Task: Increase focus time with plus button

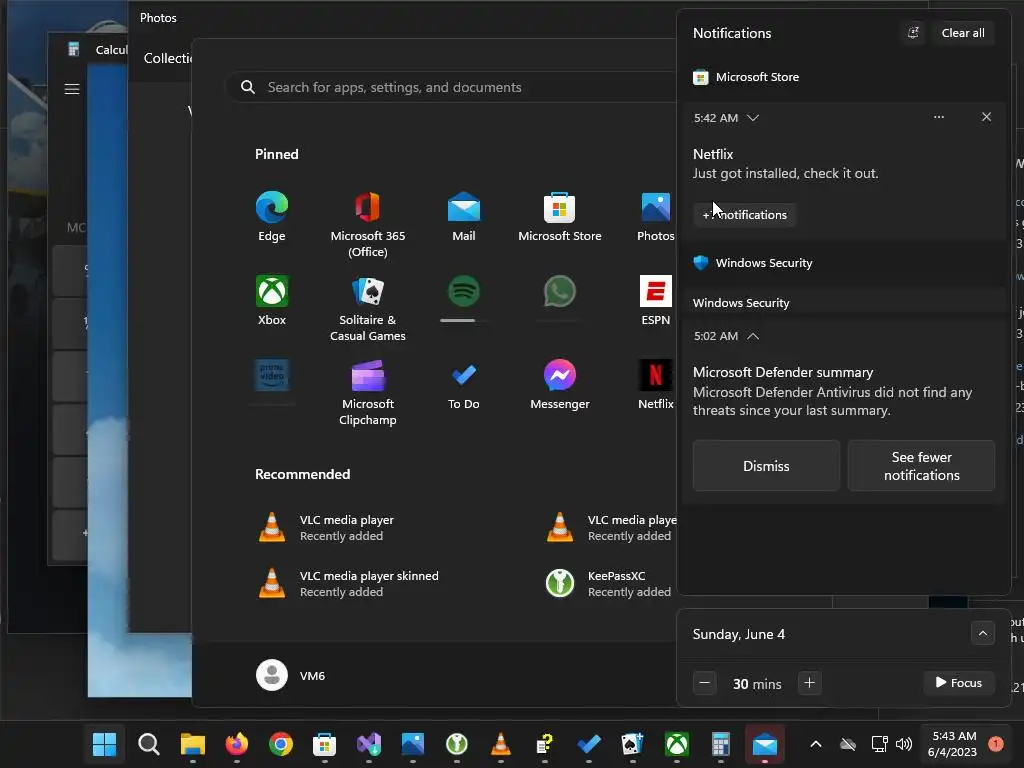Action: pyautogui.click(x=809, y=683)
